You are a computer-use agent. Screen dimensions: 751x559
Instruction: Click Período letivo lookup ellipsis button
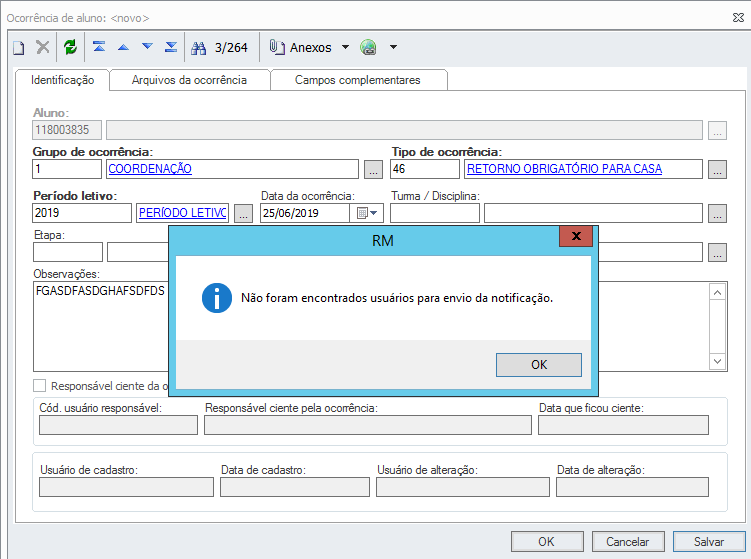pos(243,214)
